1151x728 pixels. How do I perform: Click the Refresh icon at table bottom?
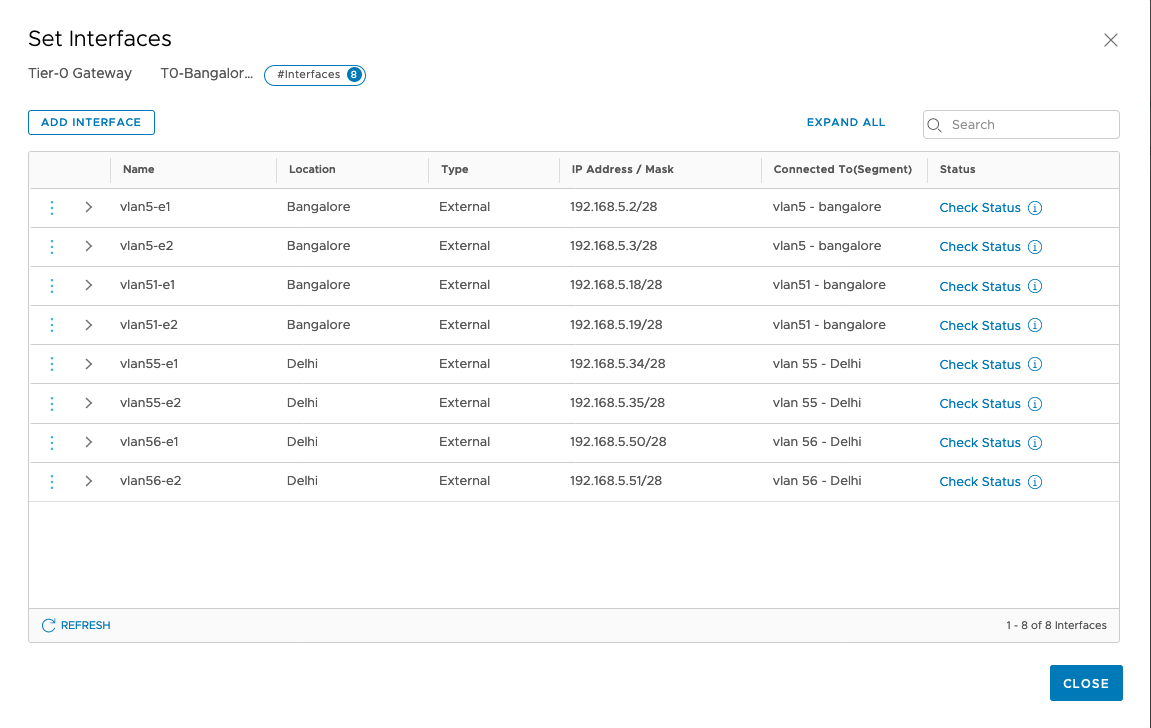49,626
